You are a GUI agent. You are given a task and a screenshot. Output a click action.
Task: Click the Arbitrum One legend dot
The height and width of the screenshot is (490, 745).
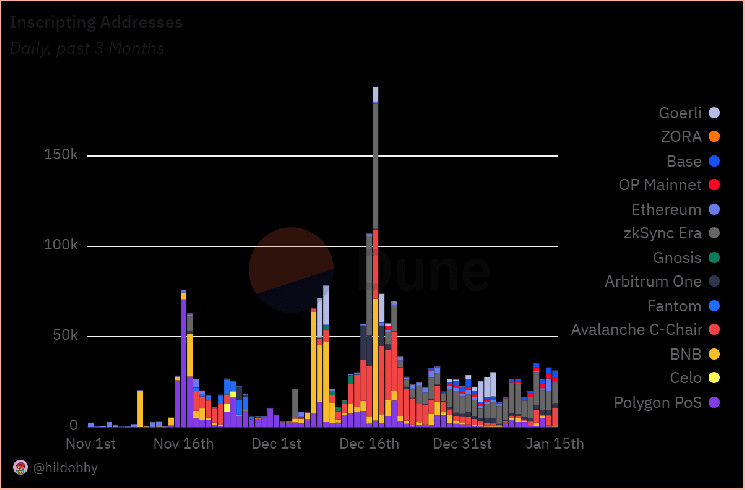[714, 281]
